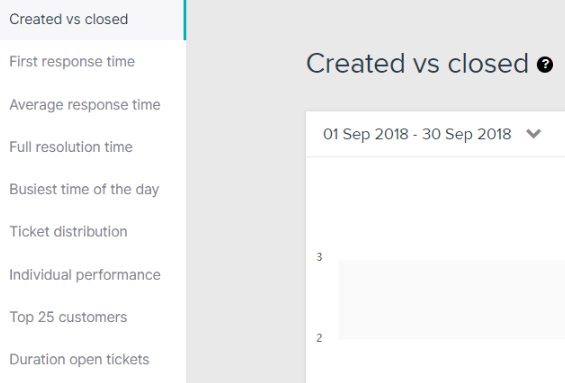565x383 pixels.
Task: Show the Ticket distribution report
Action: (68, 232)
